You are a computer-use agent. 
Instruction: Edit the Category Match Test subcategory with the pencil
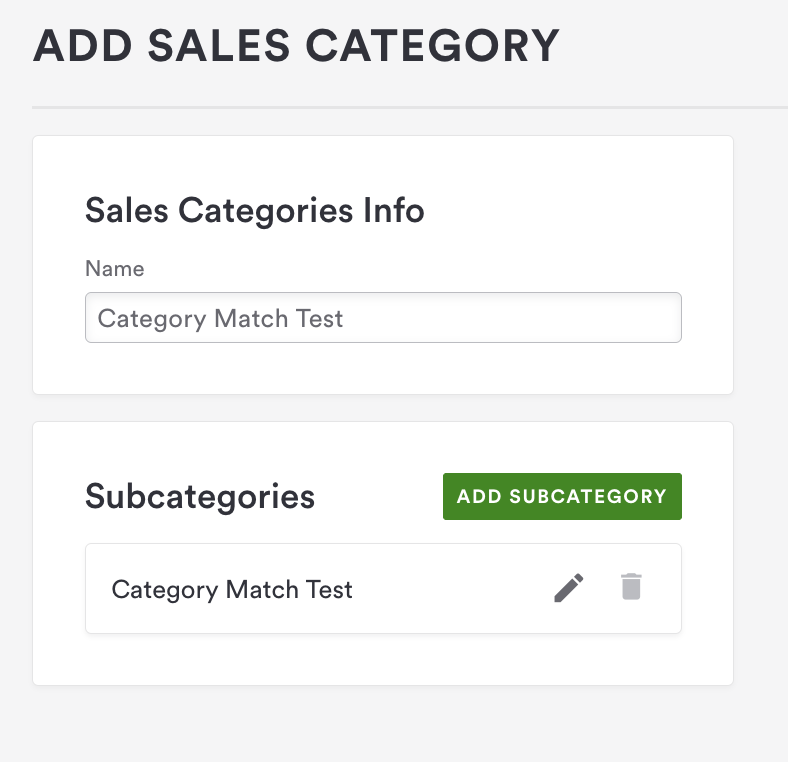click(569, 588)
